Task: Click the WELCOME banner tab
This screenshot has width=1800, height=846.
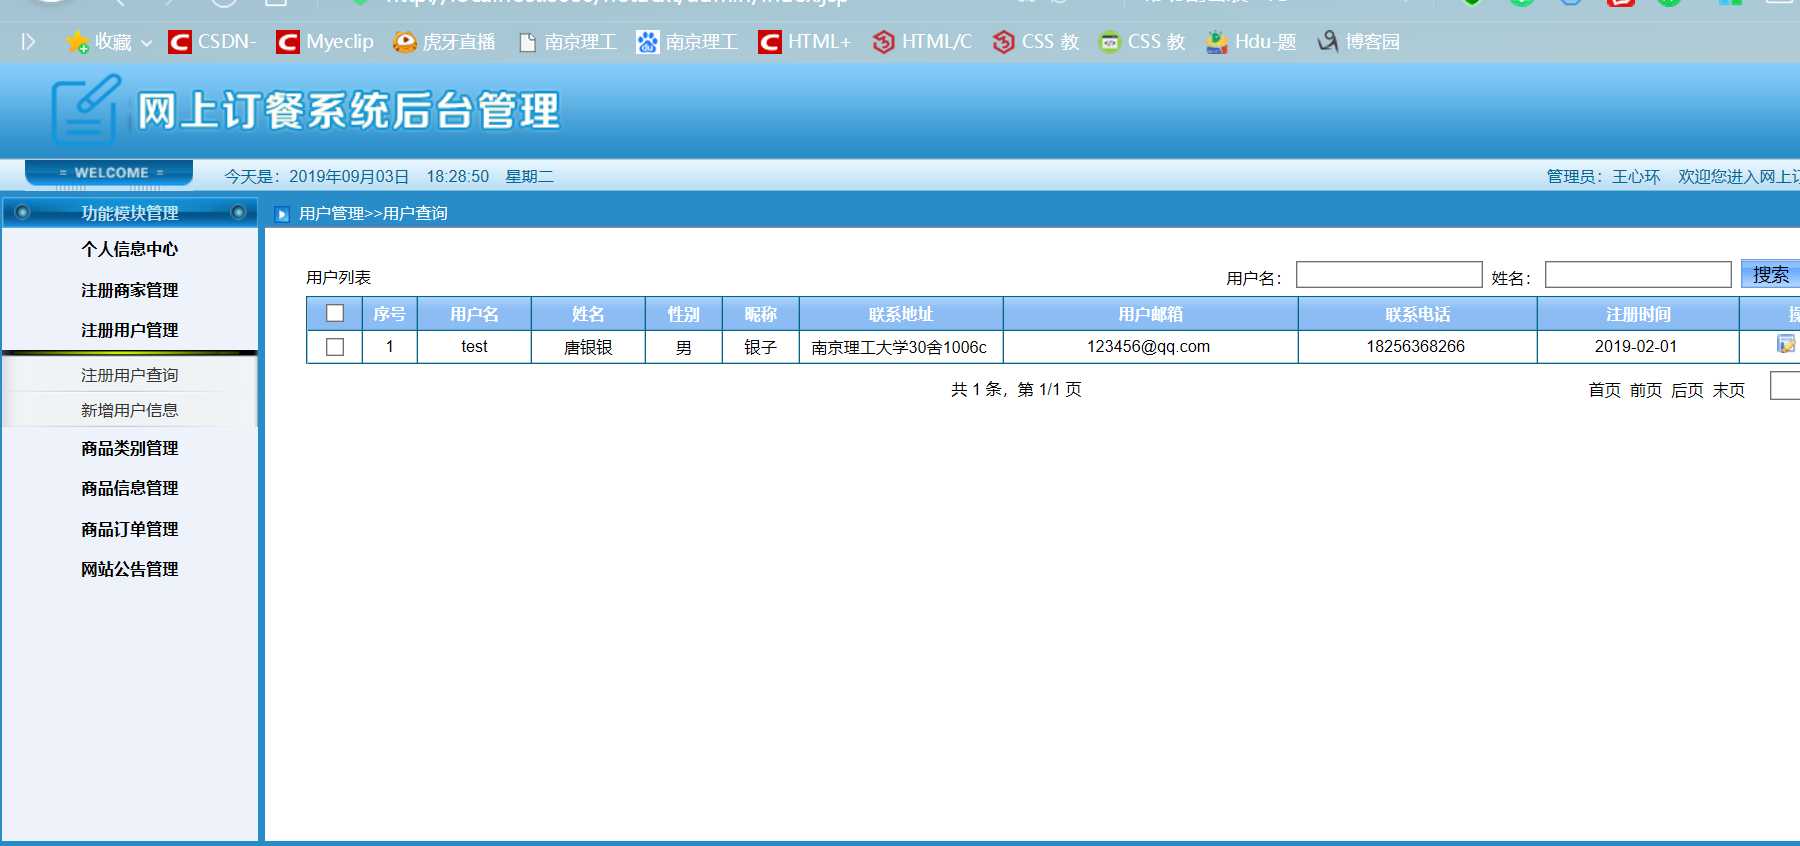Action: 110,173
